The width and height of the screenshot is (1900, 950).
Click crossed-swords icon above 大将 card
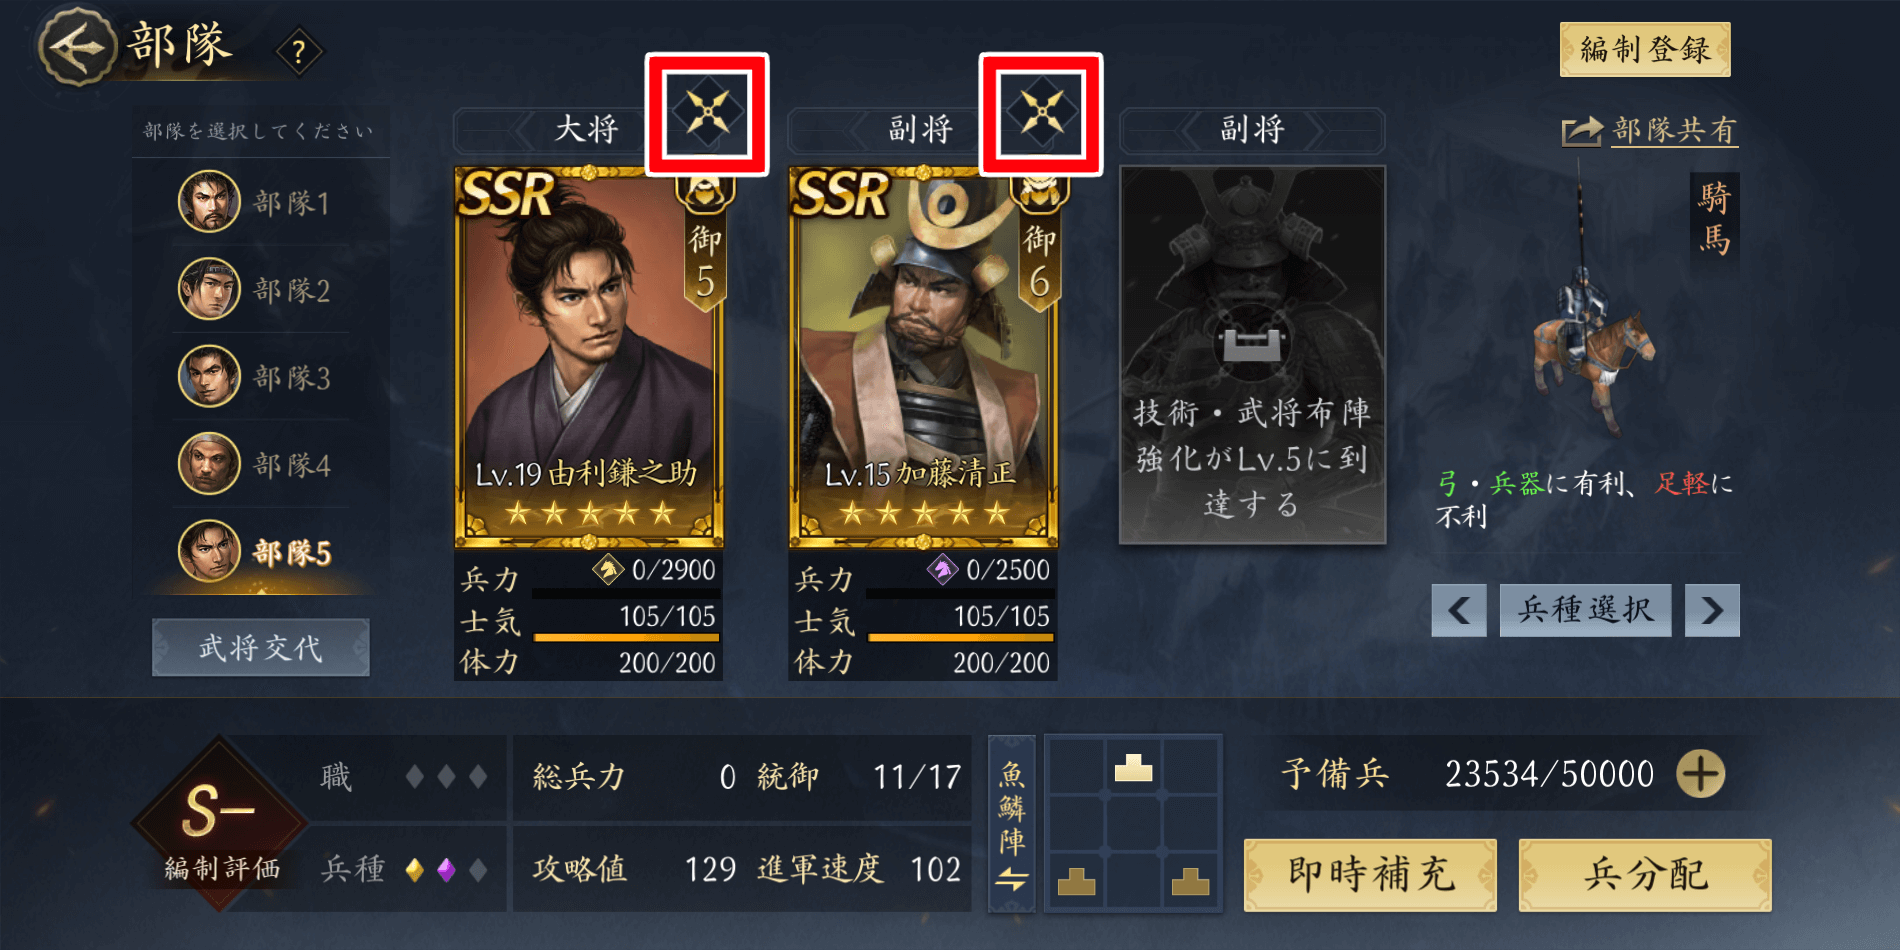point(707,113)
